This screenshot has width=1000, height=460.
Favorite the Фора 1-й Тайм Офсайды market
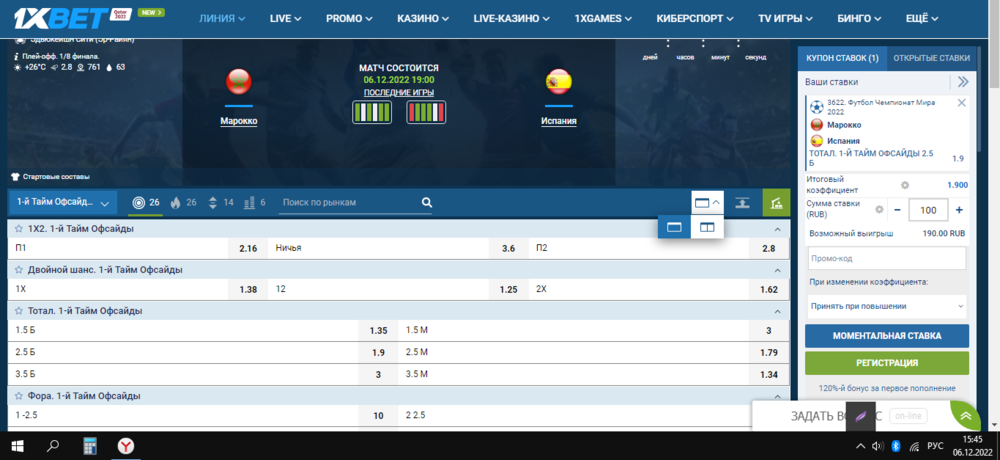(x=19, y=396)
